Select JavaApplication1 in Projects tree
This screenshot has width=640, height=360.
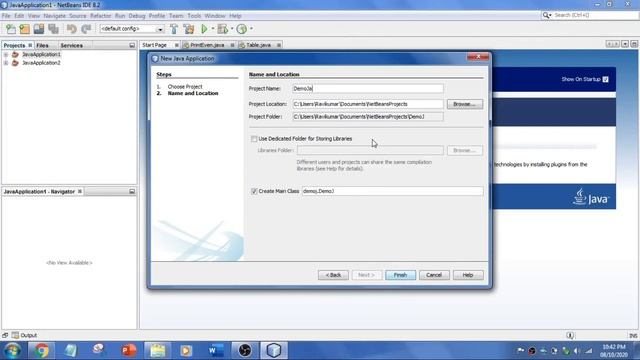click(x=41, y=54)
